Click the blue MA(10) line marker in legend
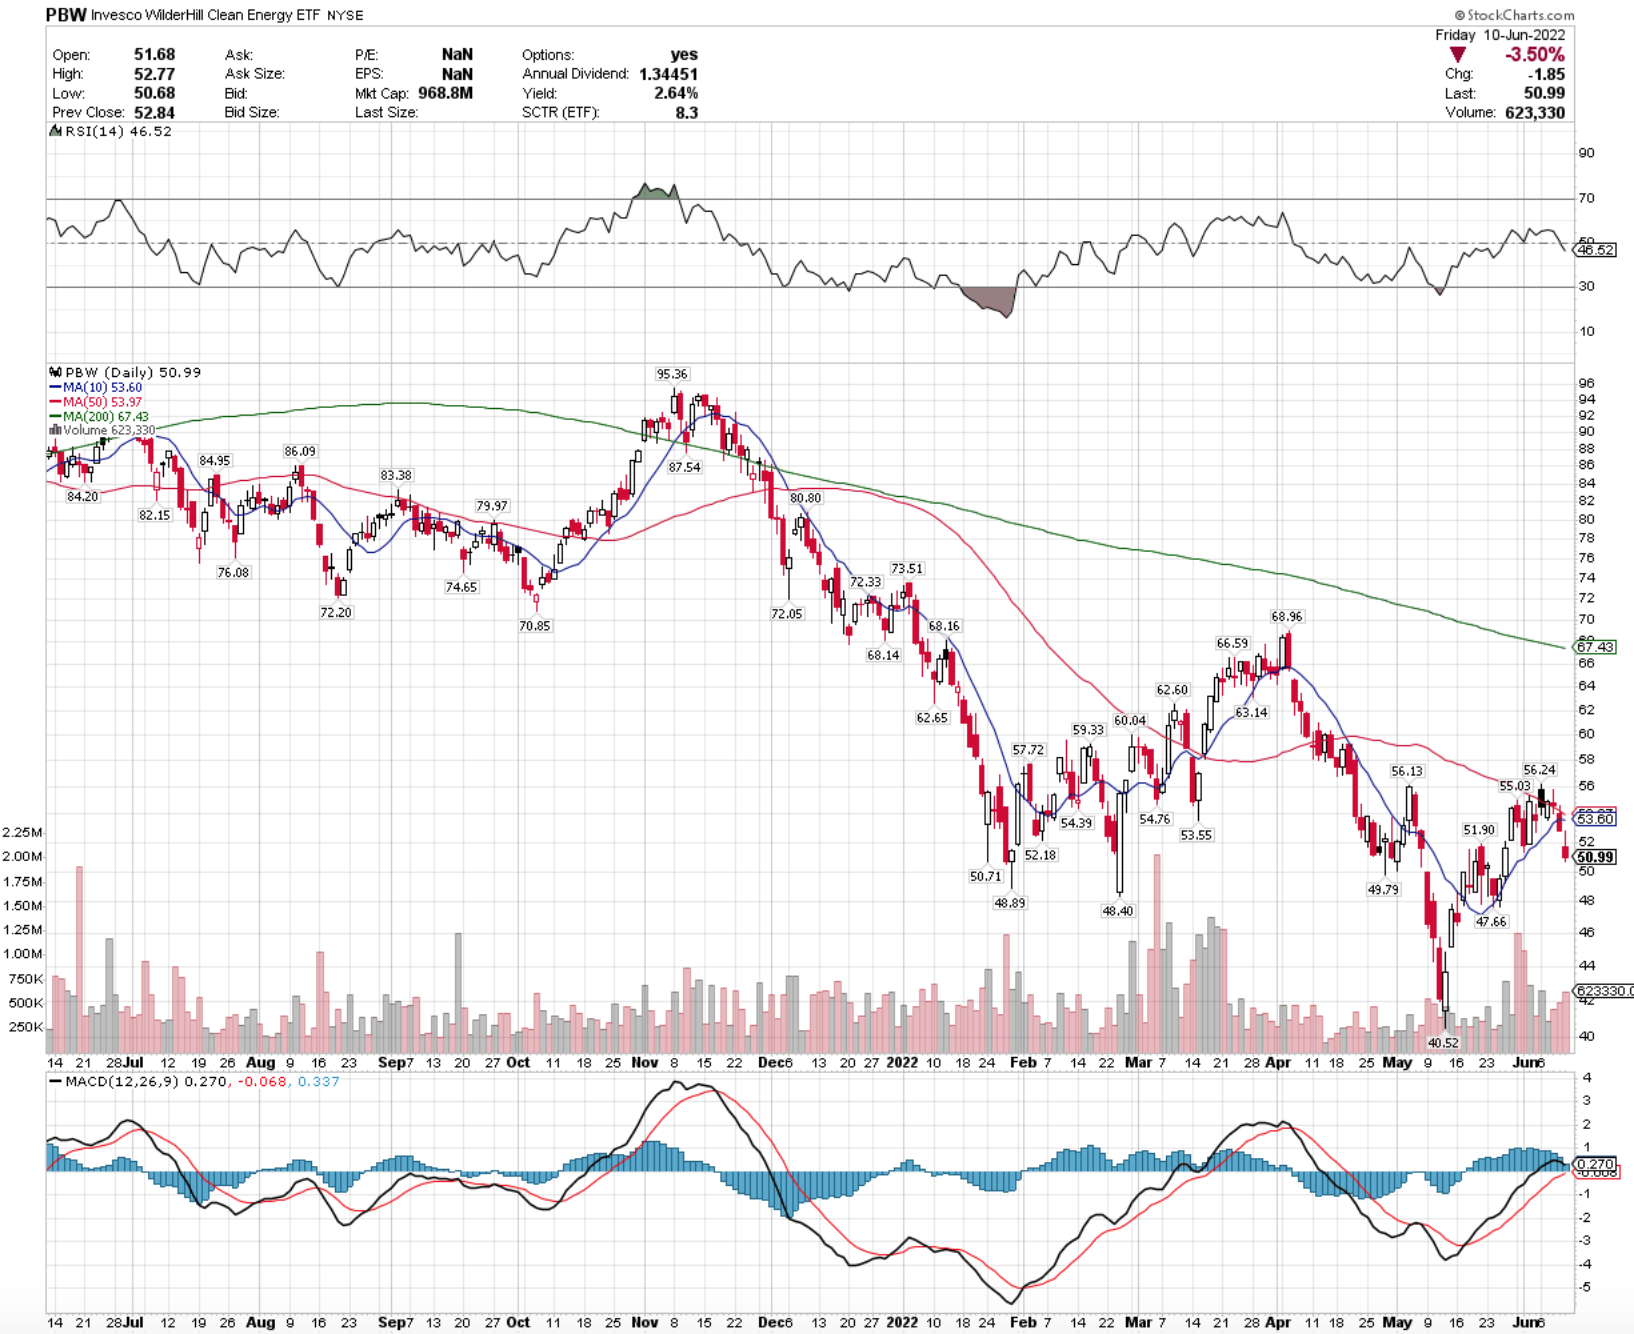Viewport: 1634px width, 1334px height. coord(55,387)
